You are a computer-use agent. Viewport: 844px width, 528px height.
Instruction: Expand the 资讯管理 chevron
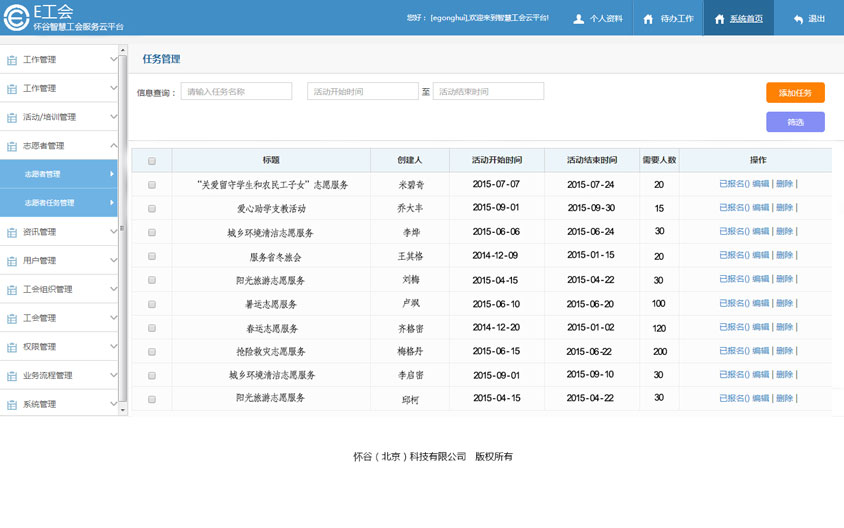pos(114,231)
